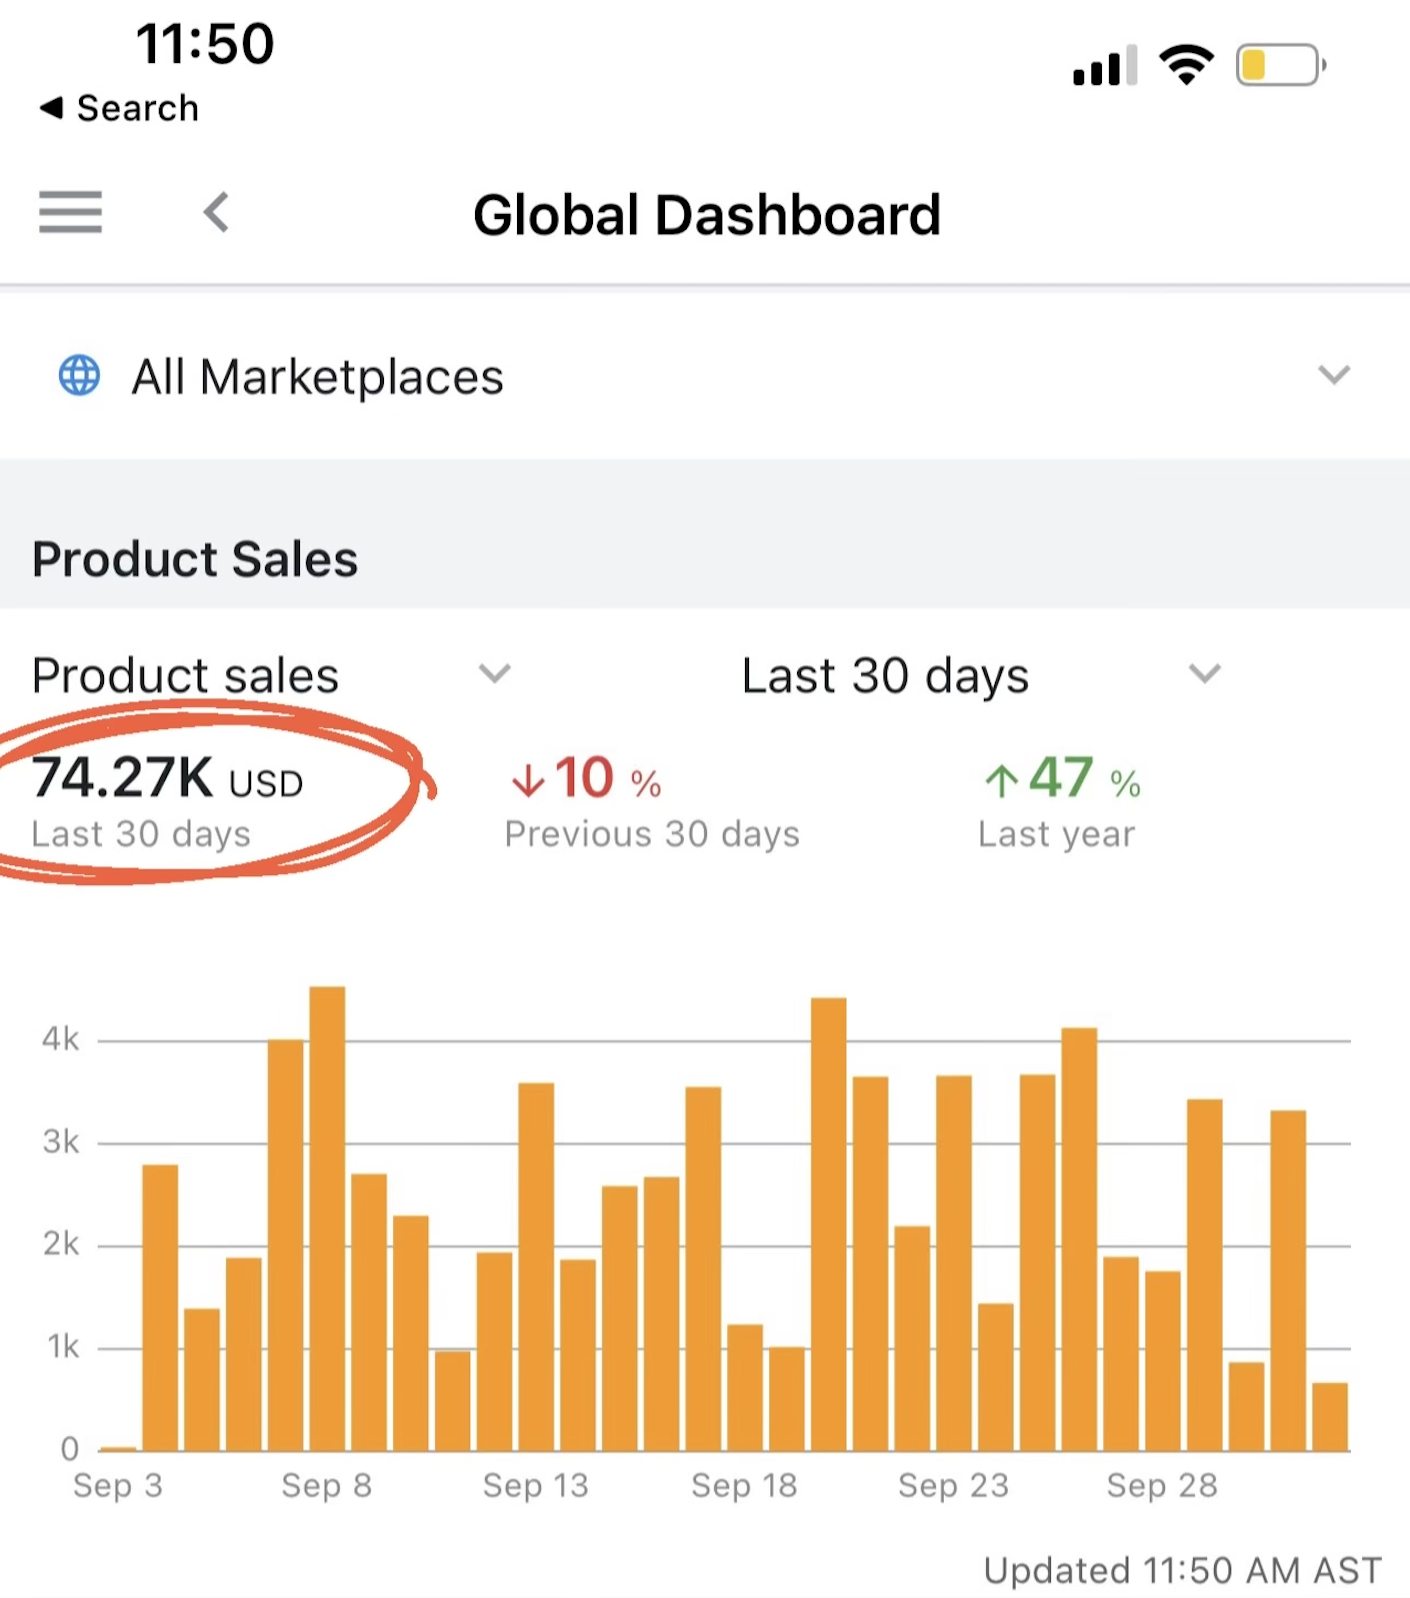Return to Search via top-left link

click(120, 108)
